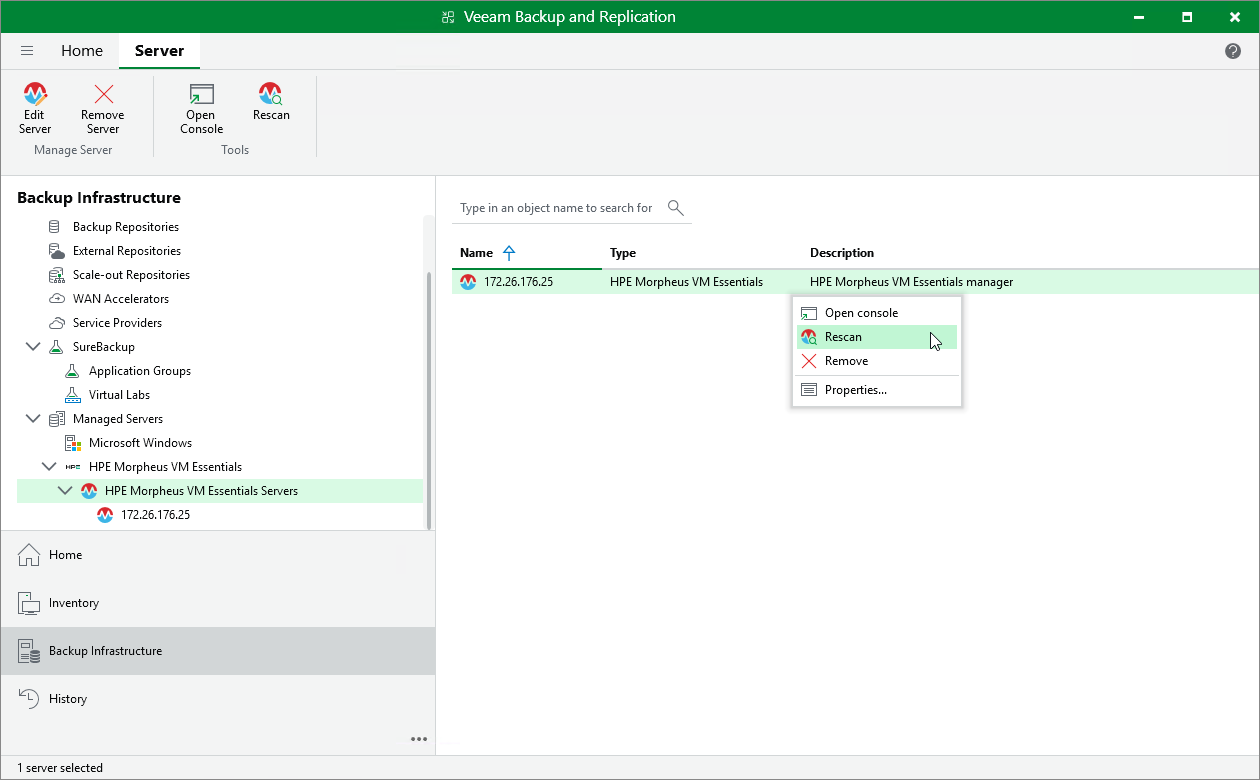Click the Backup Infrastructure view icon
Image resolution: width=1260 pixels, height=780 pixels.
coord(28,651)
